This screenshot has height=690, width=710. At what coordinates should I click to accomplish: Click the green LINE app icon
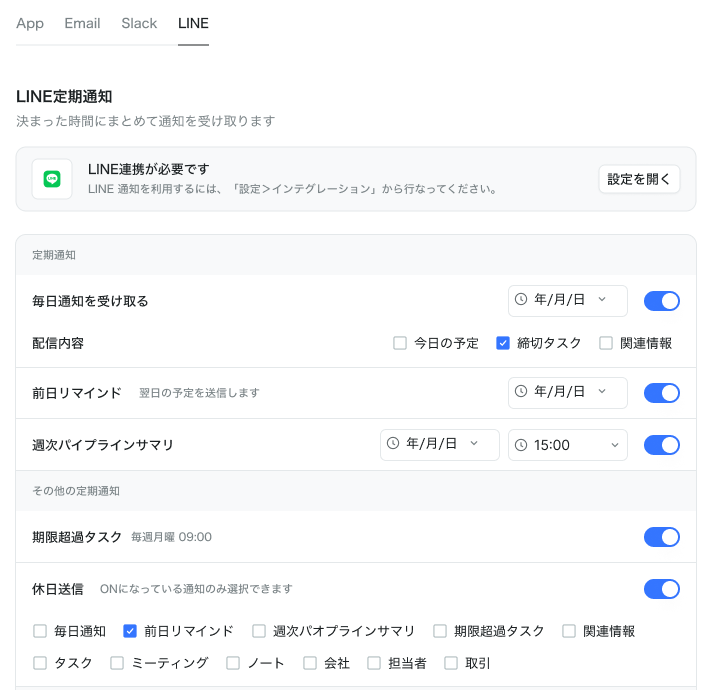pos(52,179)
